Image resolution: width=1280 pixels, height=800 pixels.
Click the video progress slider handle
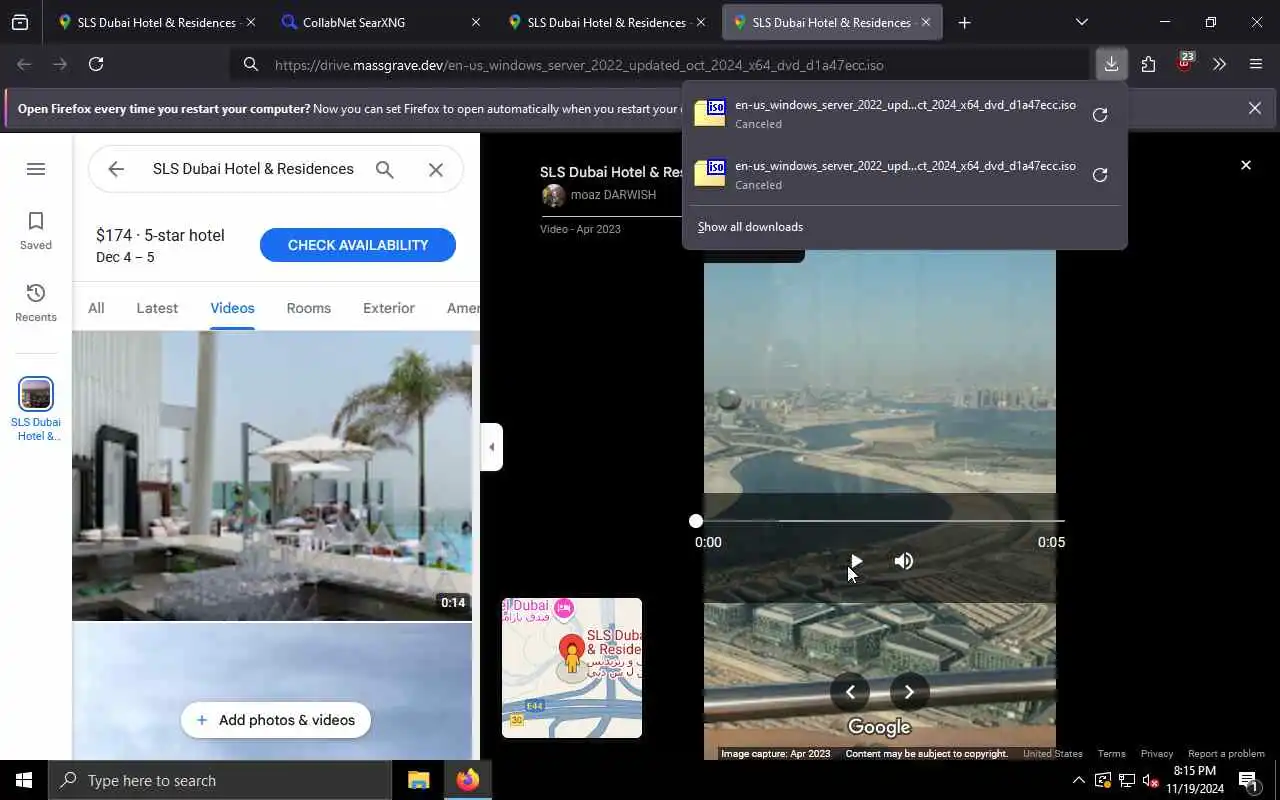tap(696, 521)
